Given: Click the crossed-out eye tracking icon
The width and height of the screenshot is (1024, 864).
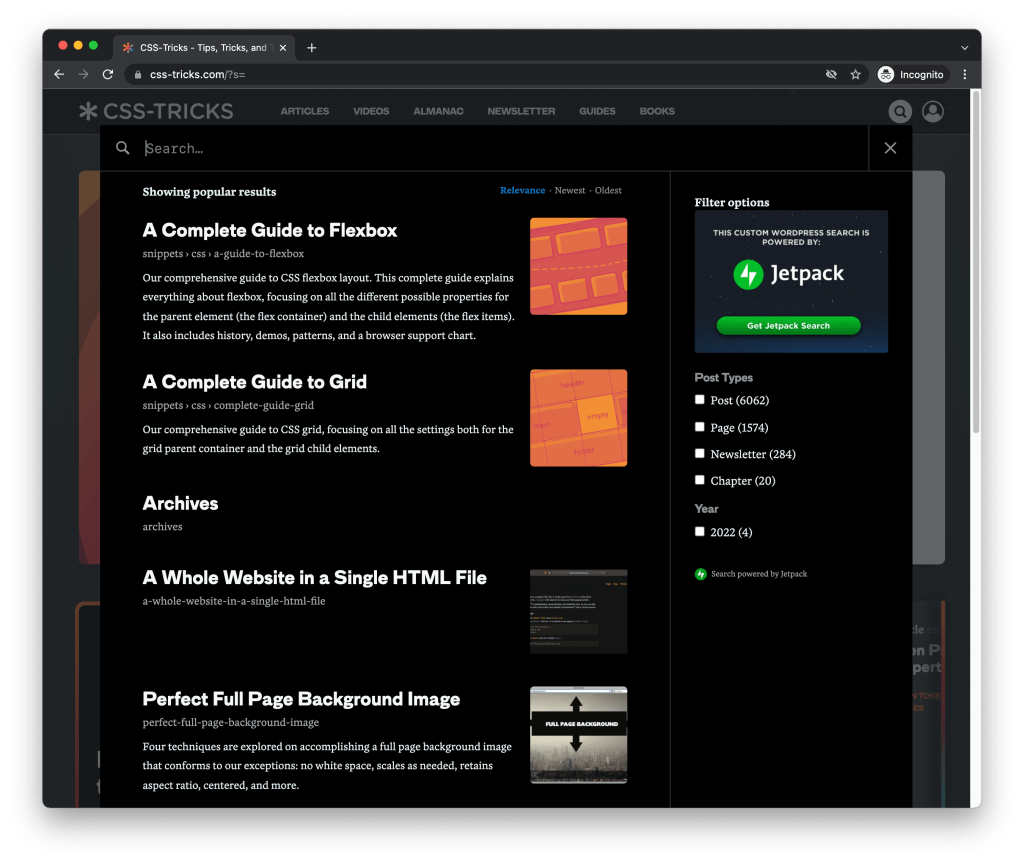Looking at the screenshot, I should click(x=831, y=74).
